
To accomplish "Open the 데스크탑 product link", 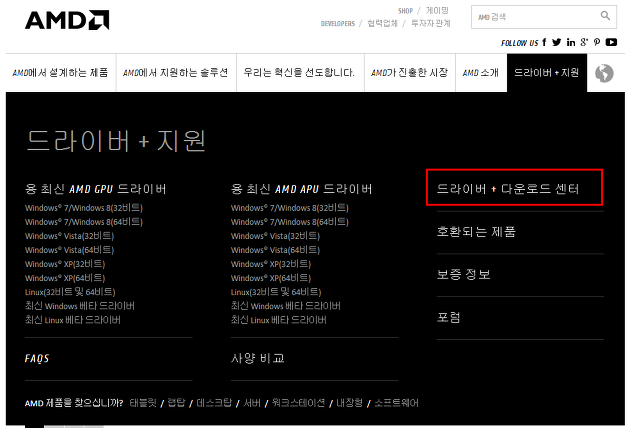I will click(x=214, y=403).
